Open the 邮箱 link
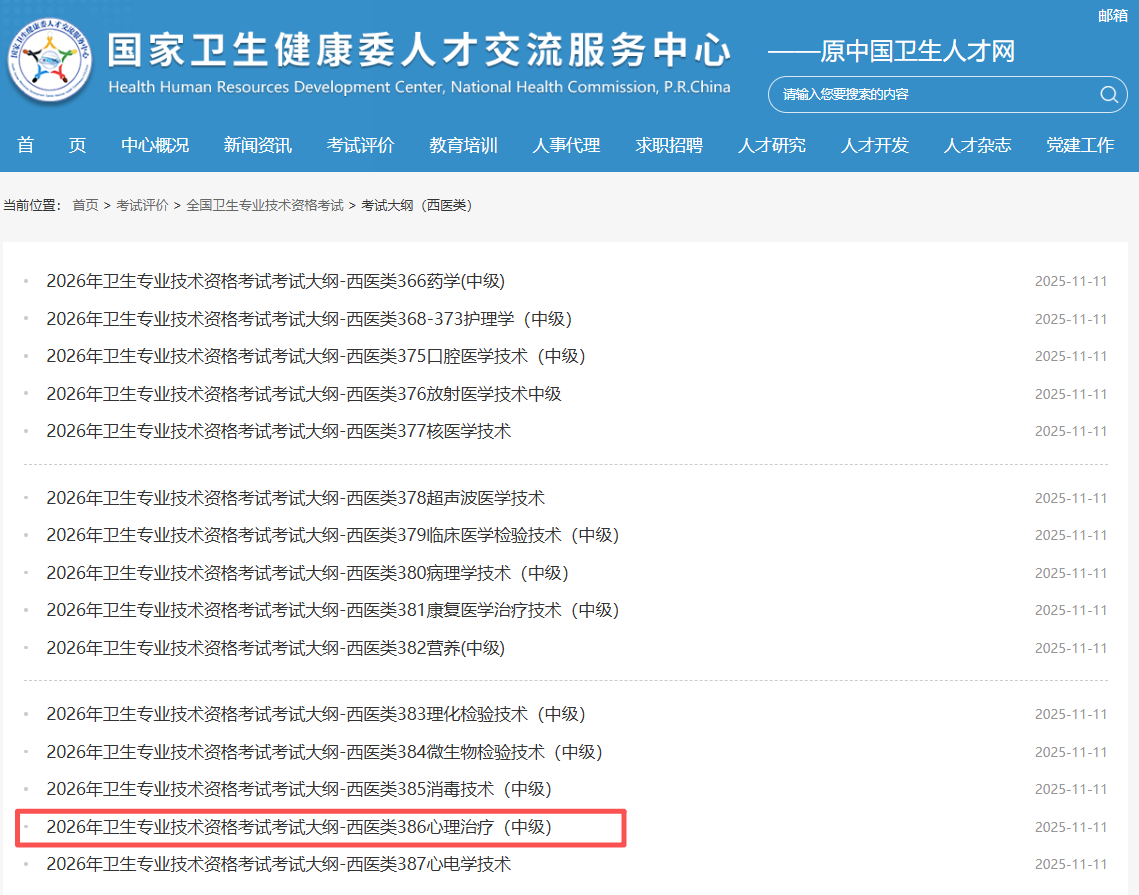1139x895 pixels. pos(1112,15)
